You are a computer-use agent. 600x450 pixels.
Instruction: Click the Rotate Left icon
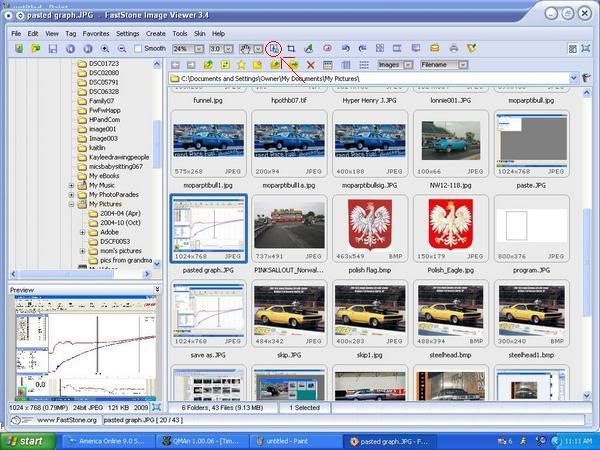(346, 48)
